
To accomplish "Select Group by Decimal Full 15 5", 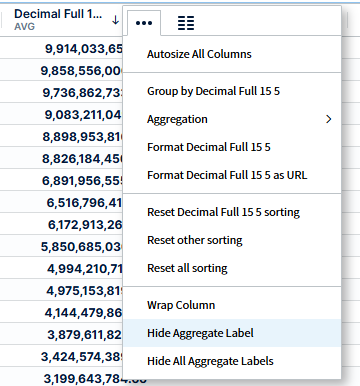I will point(232,91).
